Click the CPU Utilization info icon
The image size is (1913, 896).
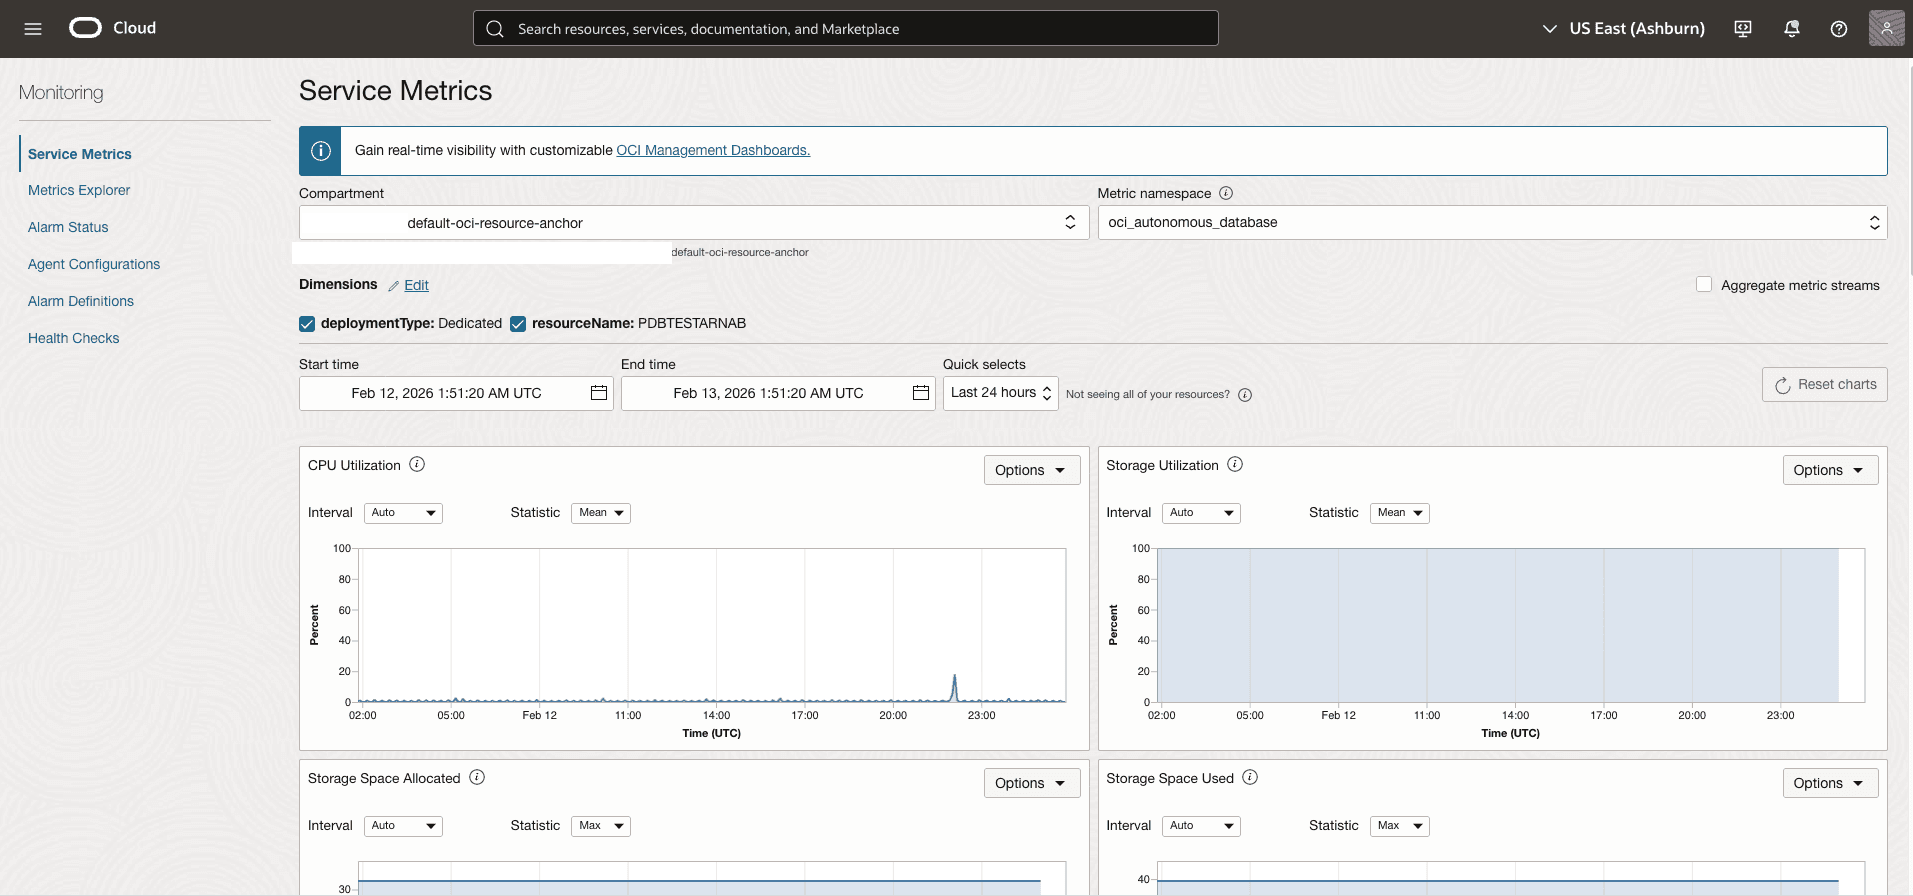click(x=418, y=464)
